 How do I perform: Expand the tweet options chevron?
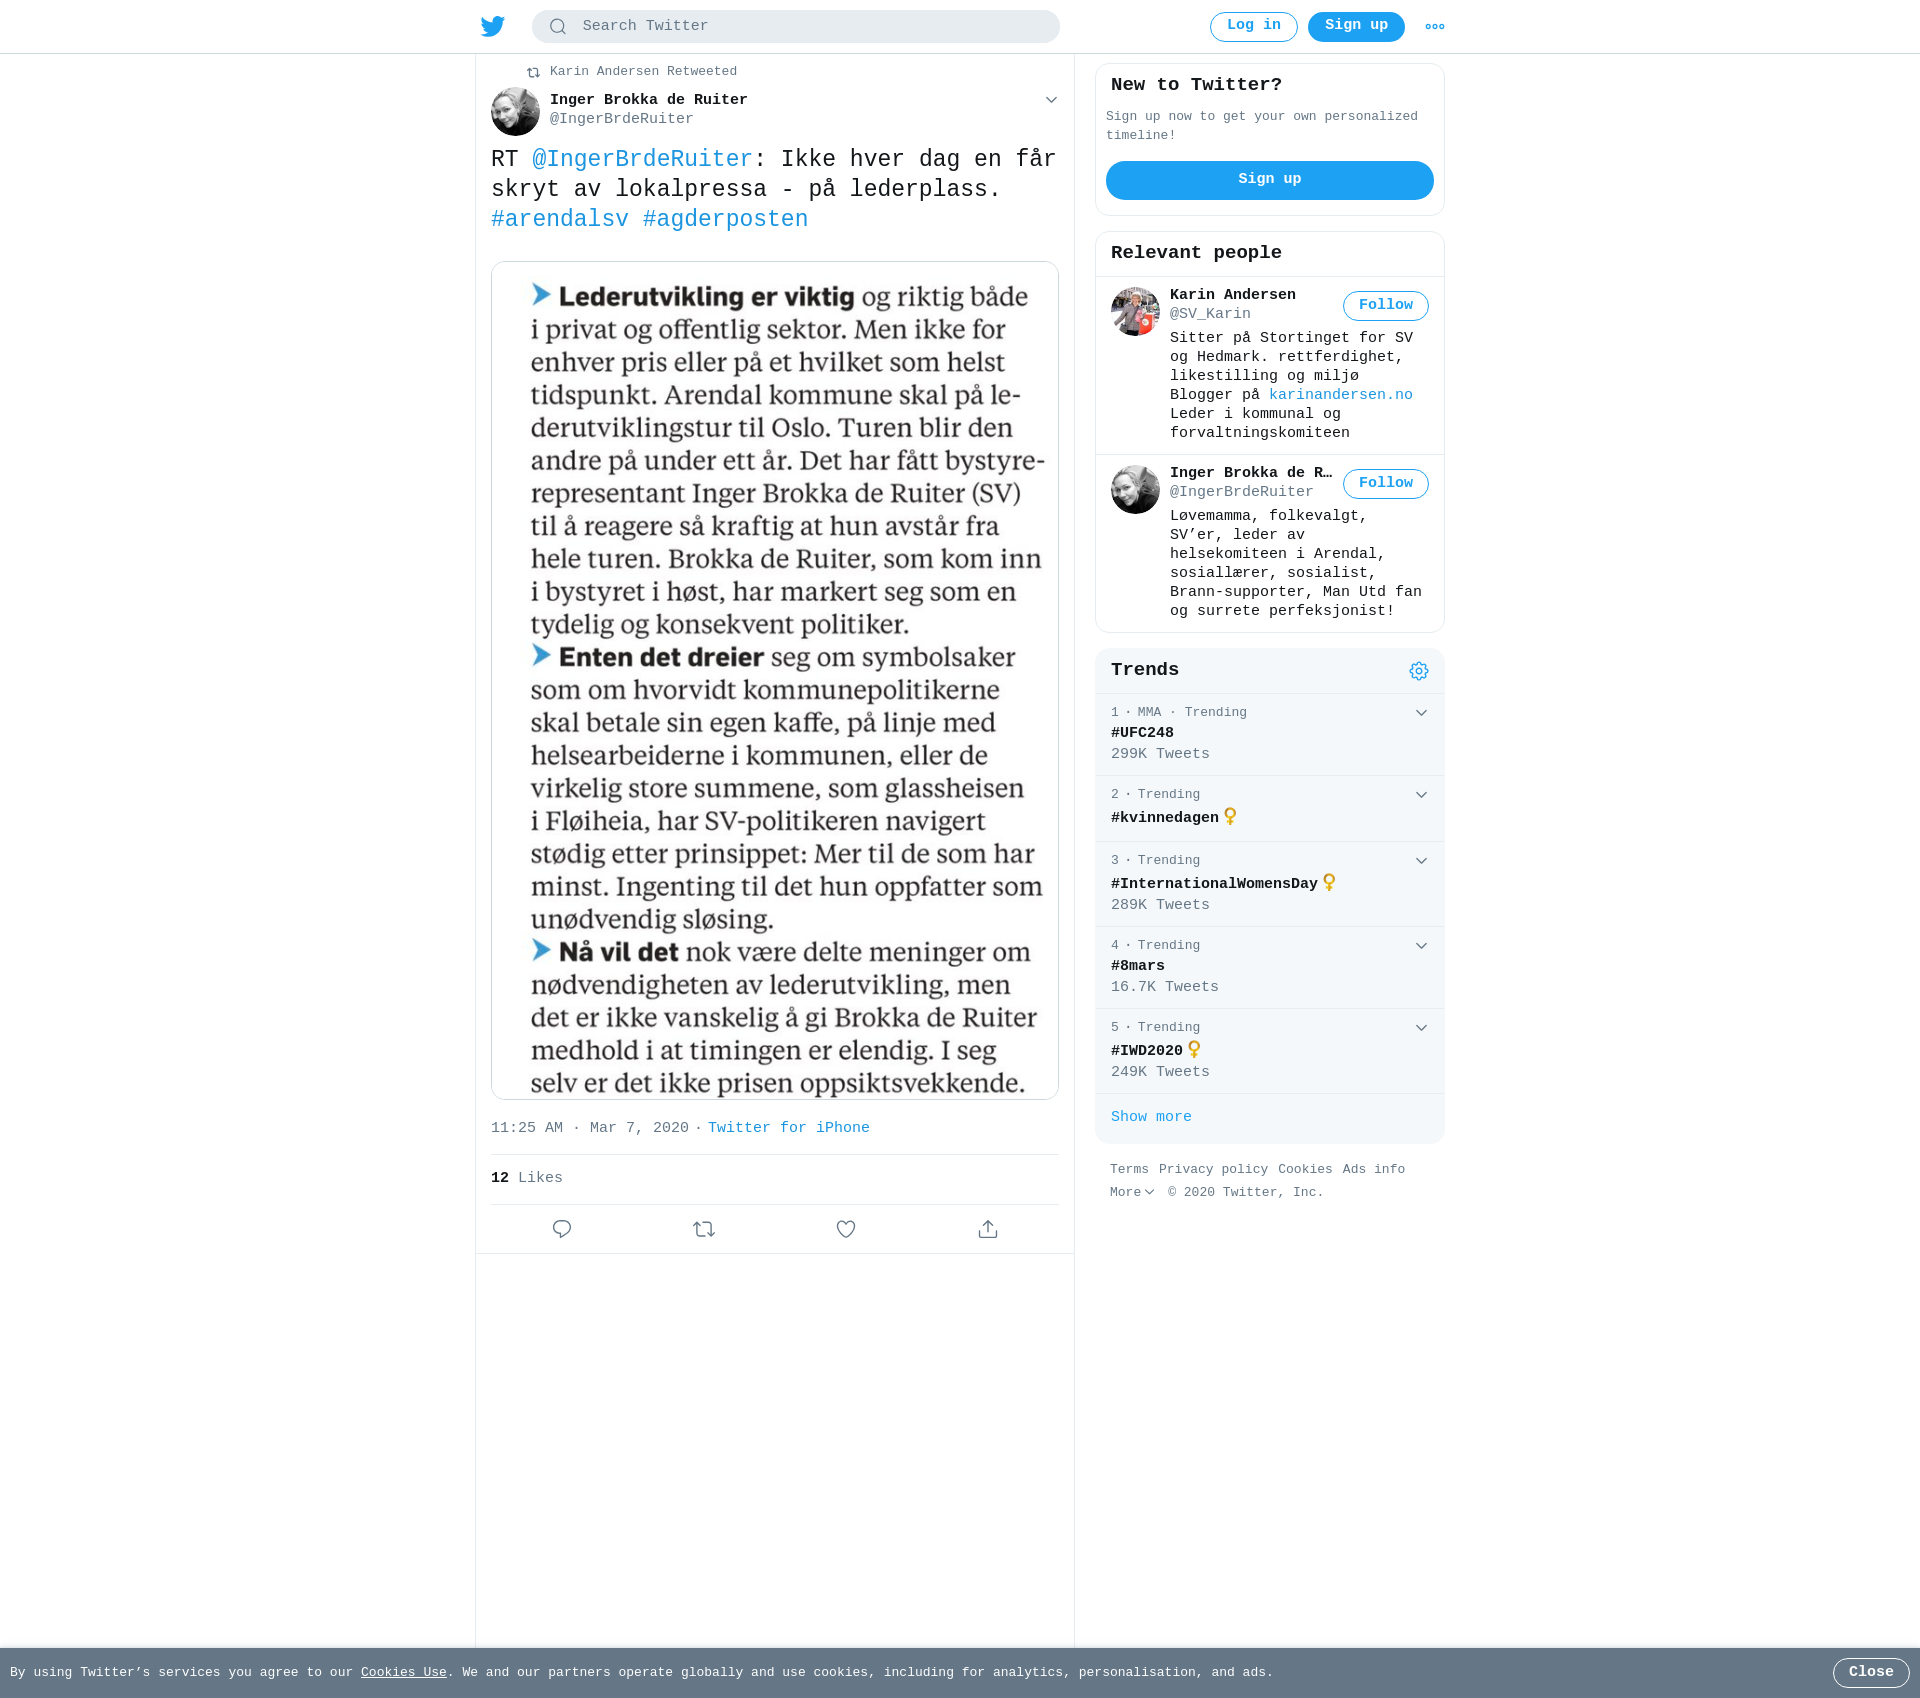coord(1051,100)
